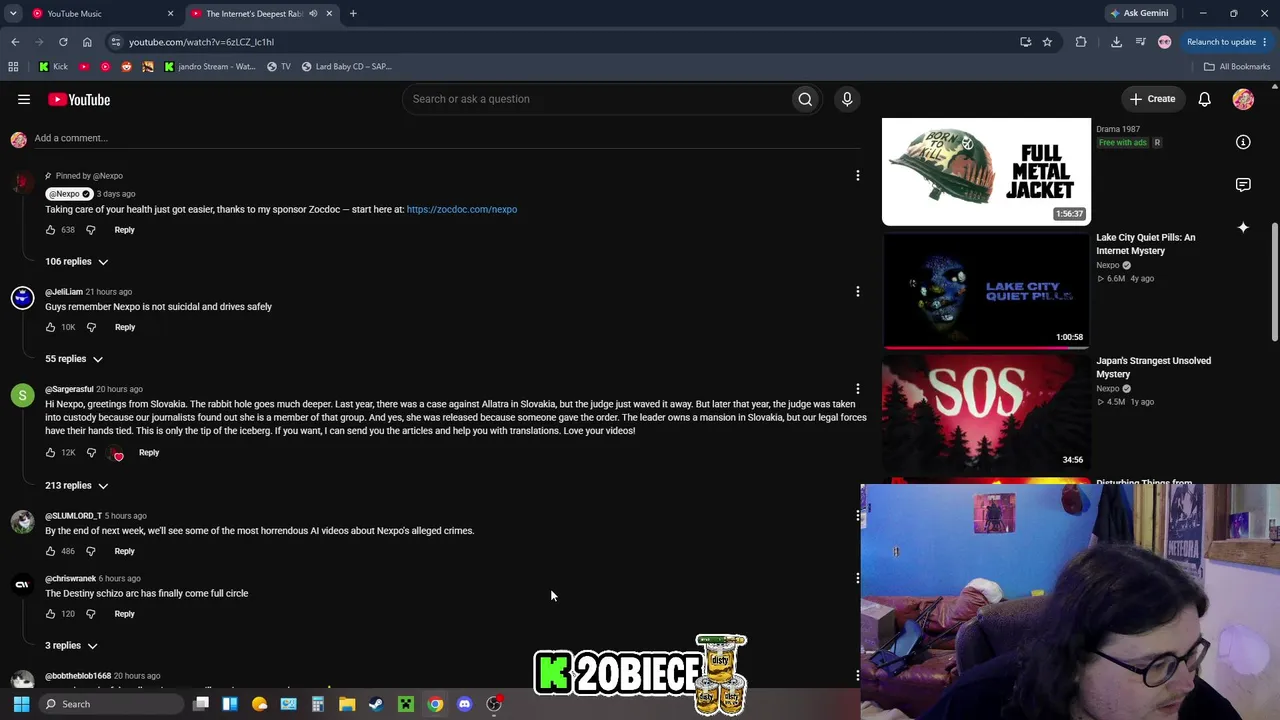Viewport: 1280px width, 720px height.
Task: Open more options for @JeliLiam comment
Action: (x=857, y=292)
